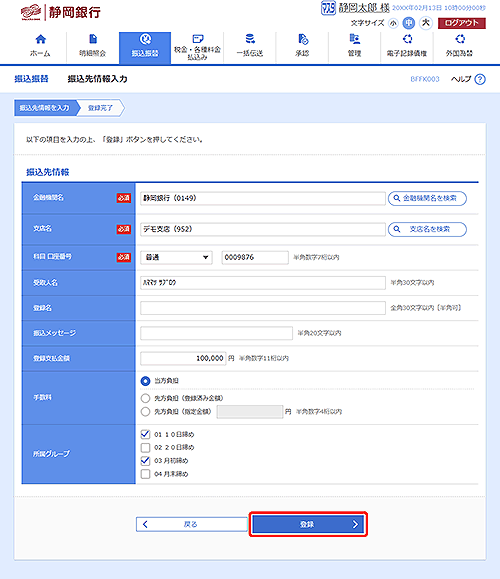The image size is (500, 579).
Task: Expand the 普通 account type dropdown
Action: 176,257
